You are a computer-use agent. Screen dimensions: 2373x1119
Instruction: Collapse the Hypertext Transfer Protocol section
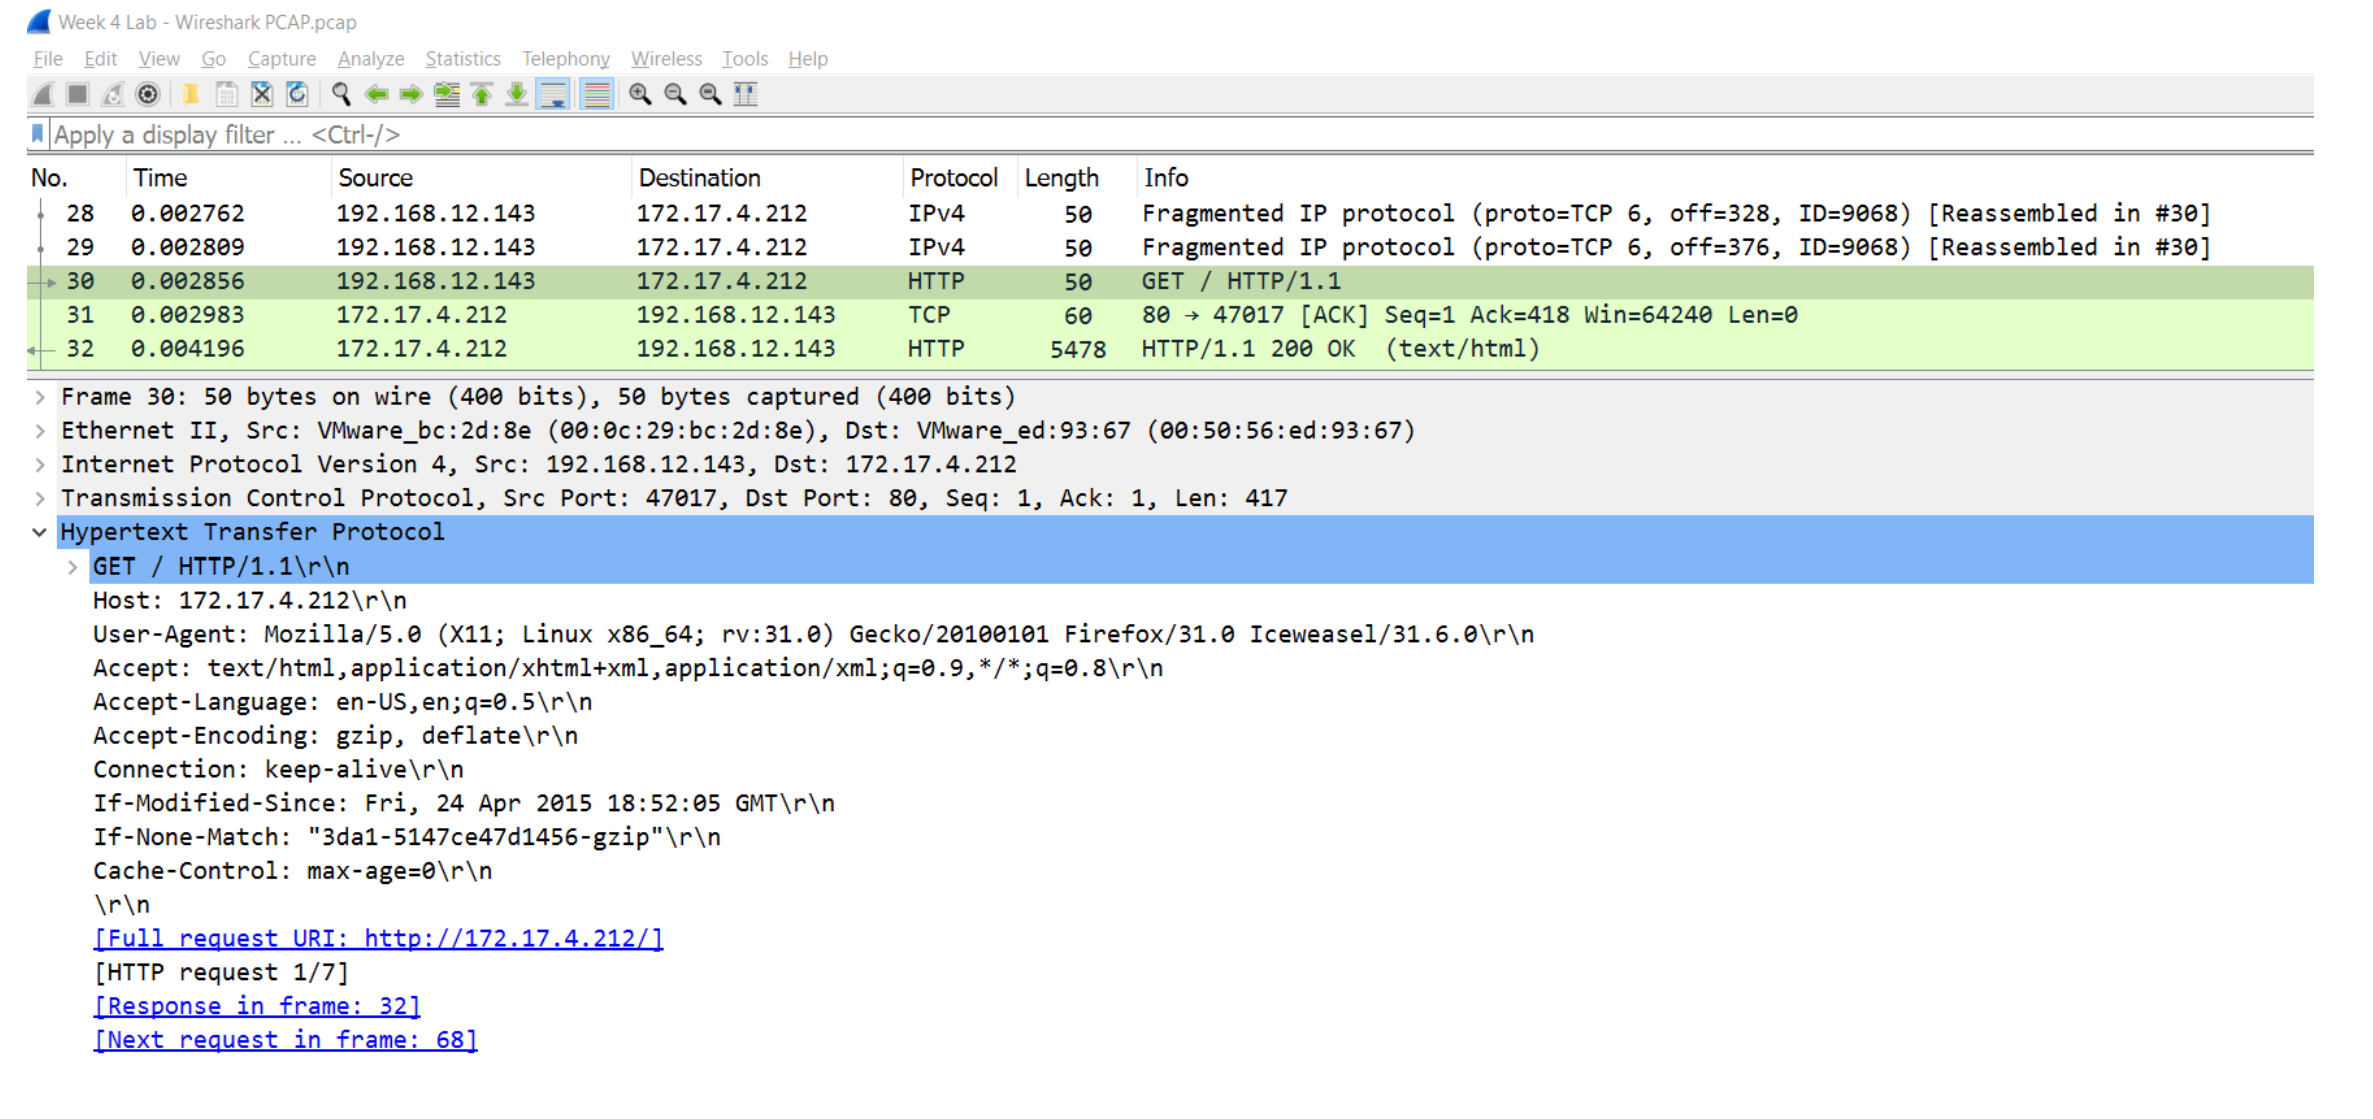[40, 532]
